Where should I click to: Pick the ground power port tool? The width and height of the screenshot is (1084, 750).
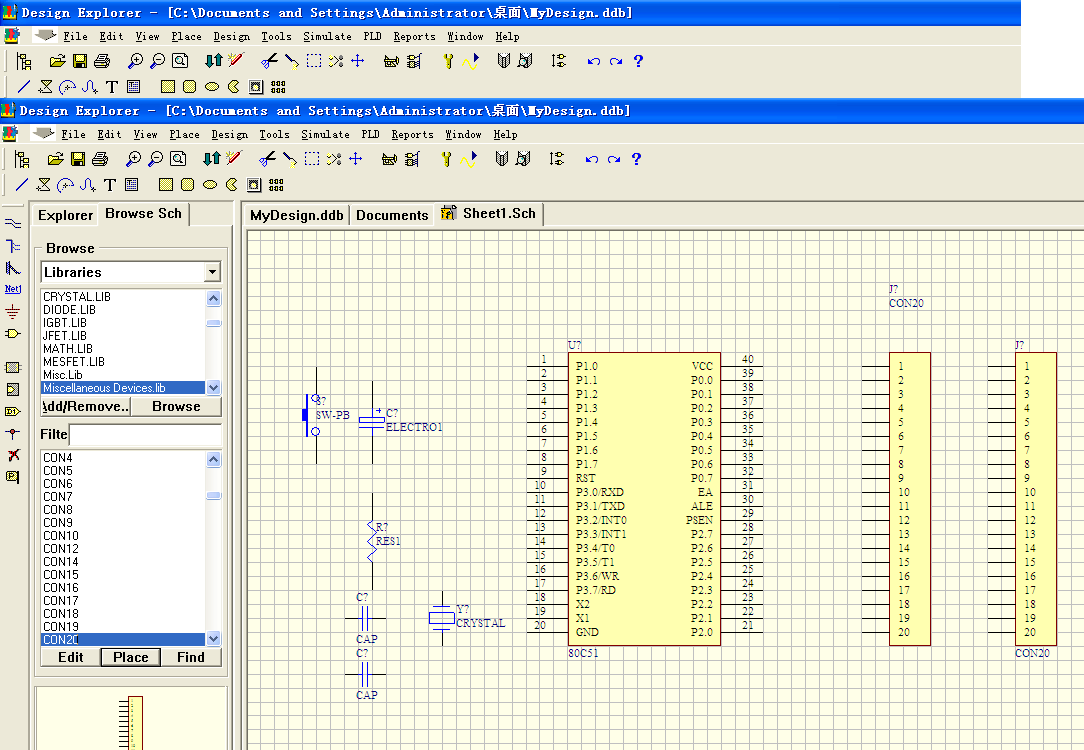pos(13,311)
